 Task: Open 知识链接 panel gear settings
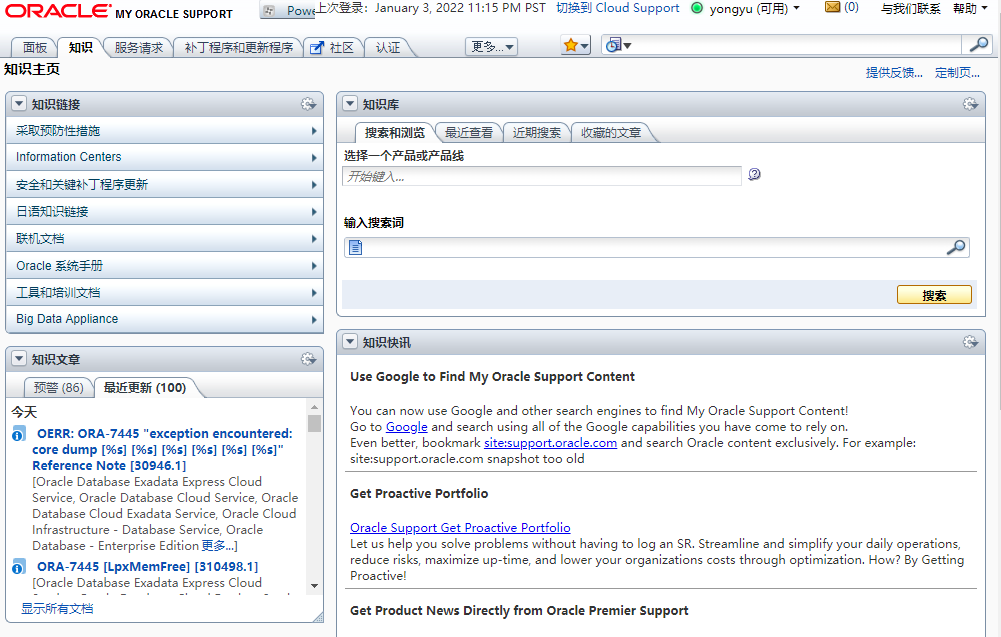[308, 104]
